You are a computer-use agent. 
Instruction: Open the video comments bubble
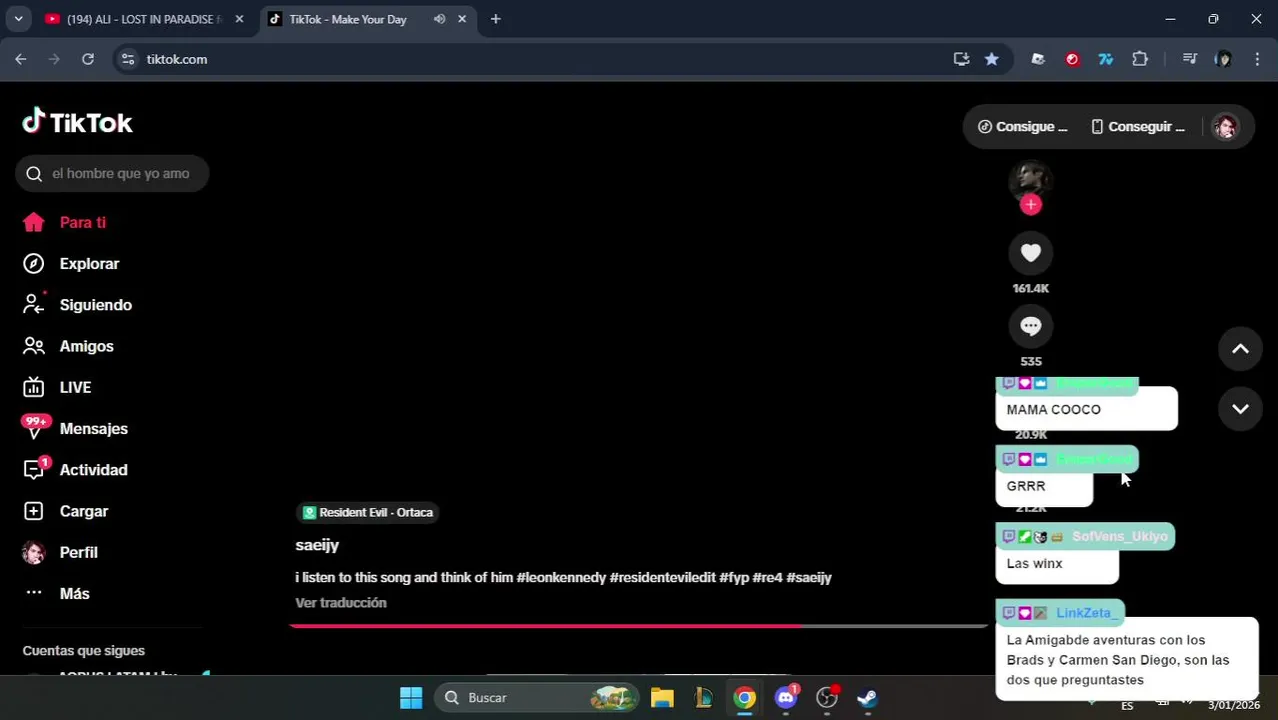click(x=1031, y=326)
